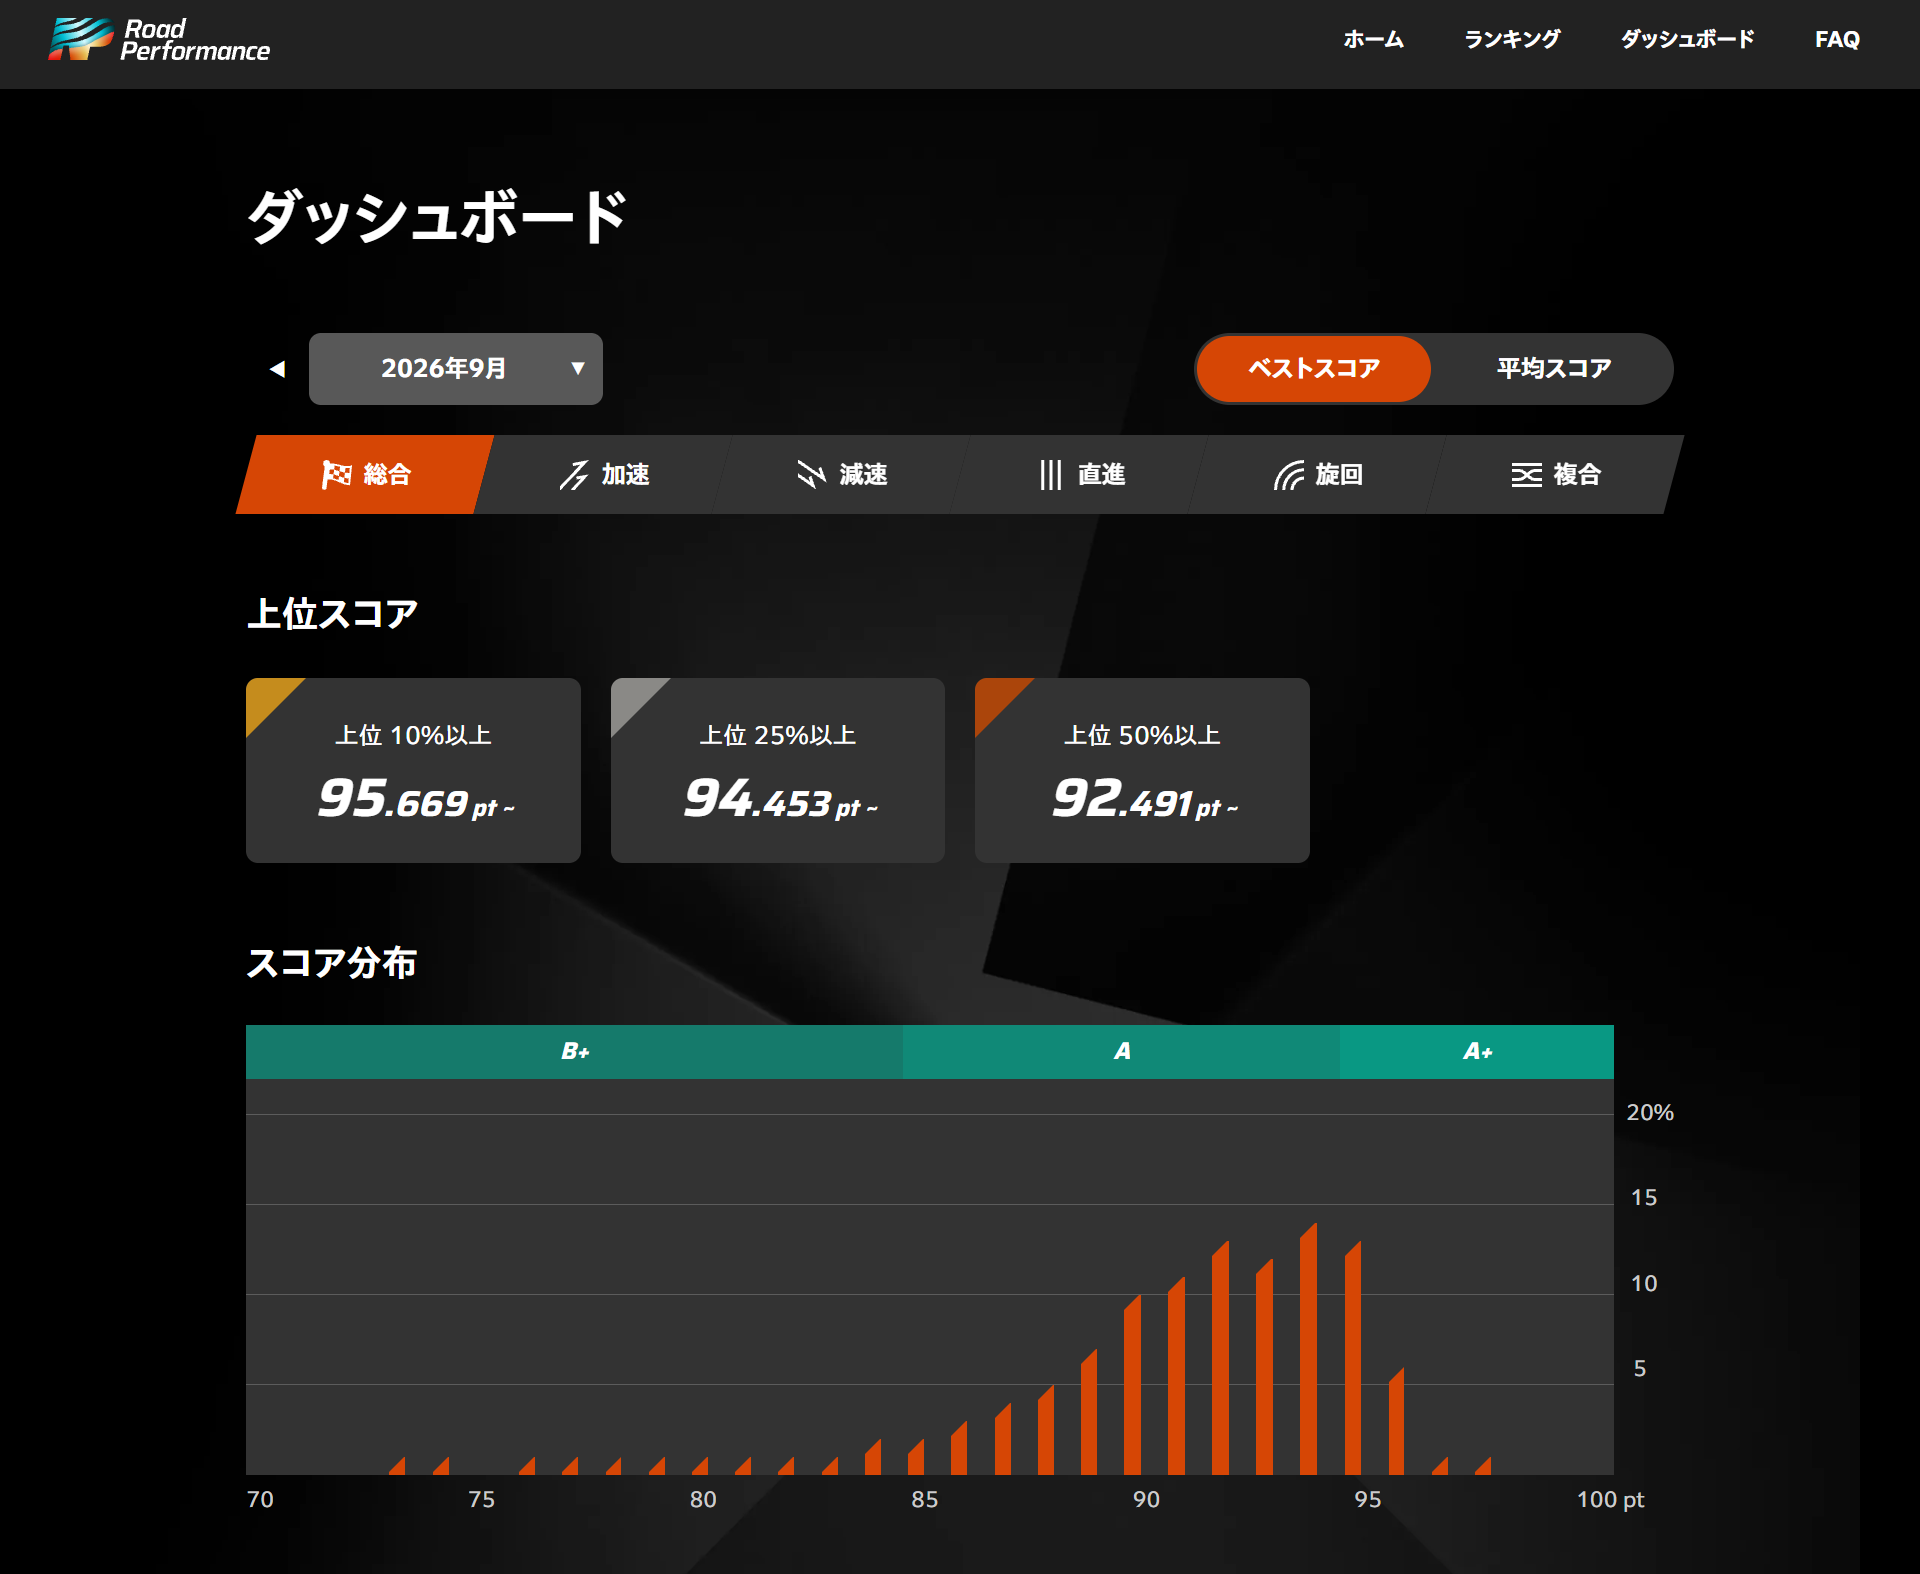Viewport: 1920px width, 1574px height.
Task: Select the 総合 tab
Action: click(365, 474)
